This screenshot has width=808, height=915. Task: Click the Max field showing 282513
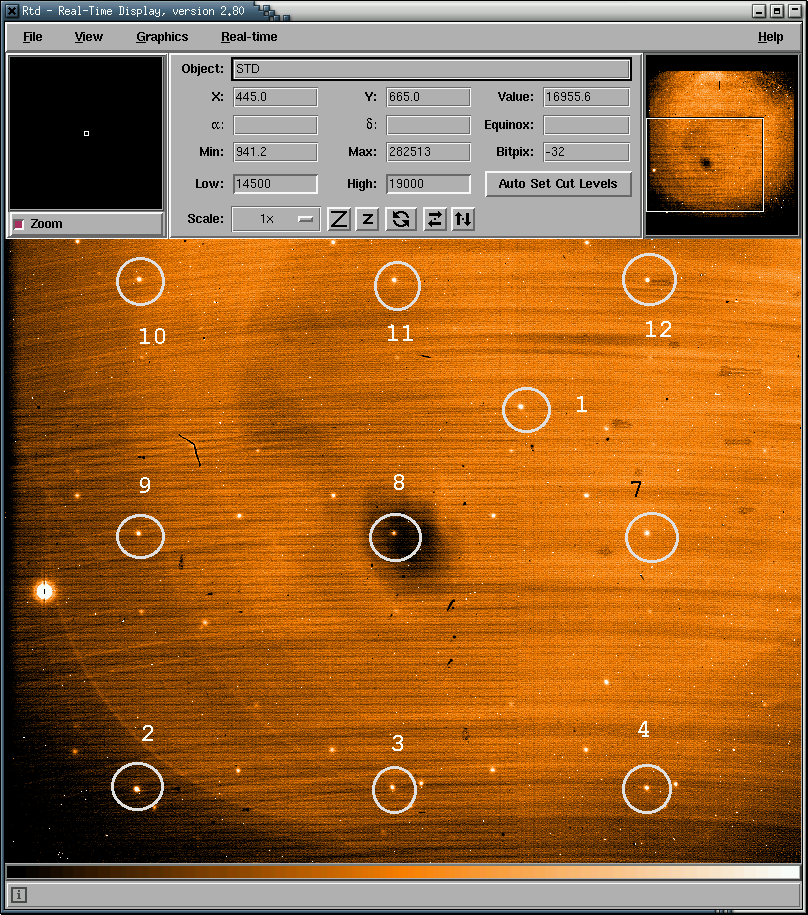click(x=428, y=152)
